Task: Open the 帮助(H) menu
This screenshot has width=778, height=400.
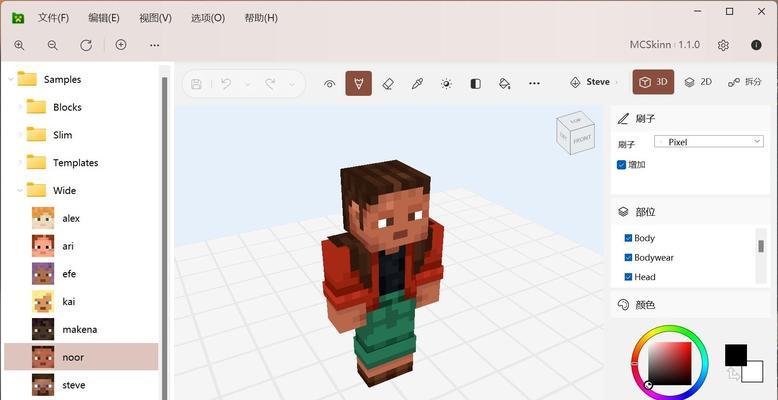Action: (x=261, y=18)
